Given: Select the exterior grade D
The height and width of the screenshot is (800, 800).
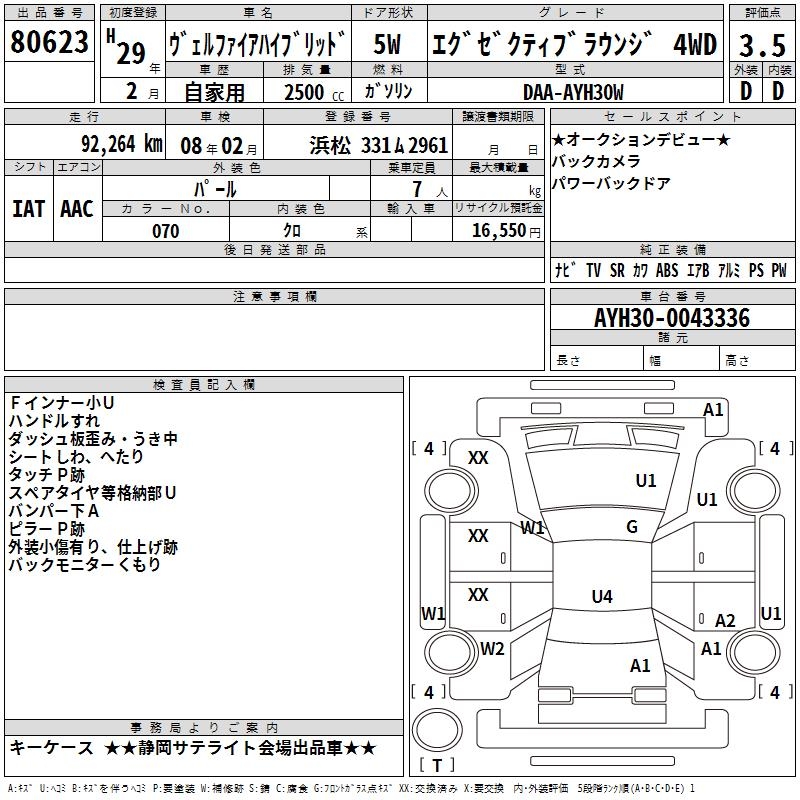Looking at the screenshot, I should click(x=746, y=91).
